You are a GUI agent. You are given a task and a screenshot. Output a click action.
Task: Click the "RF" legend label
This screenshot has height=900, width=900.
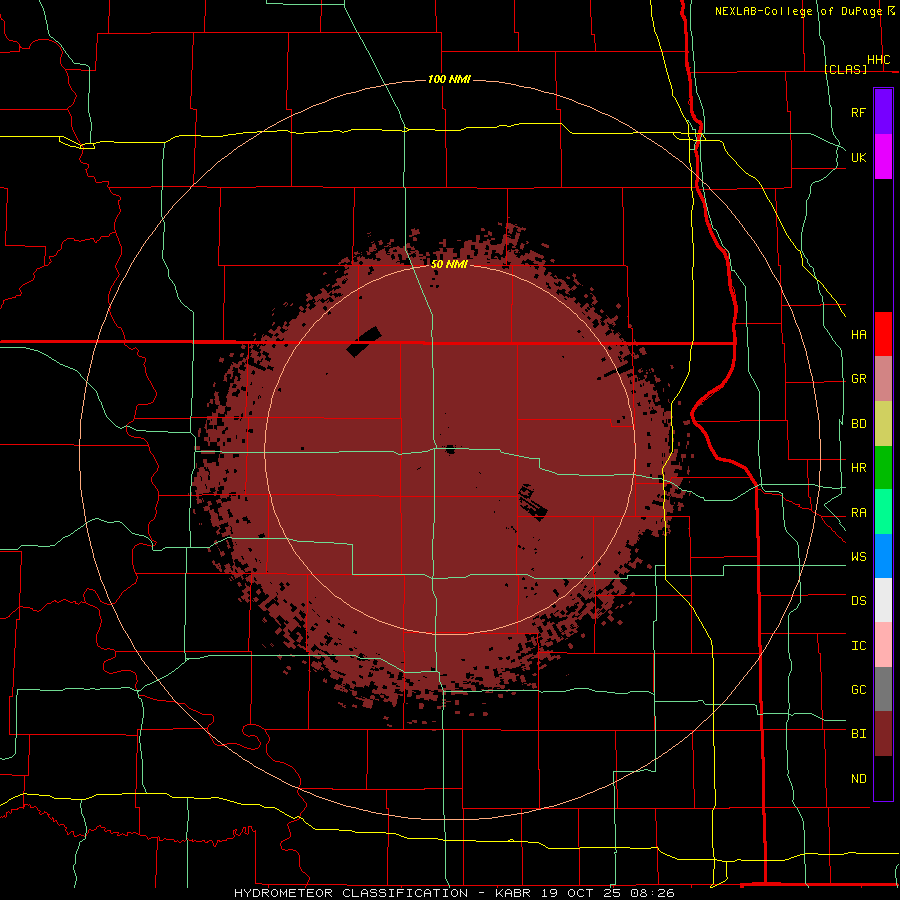[x=858, y=112]
